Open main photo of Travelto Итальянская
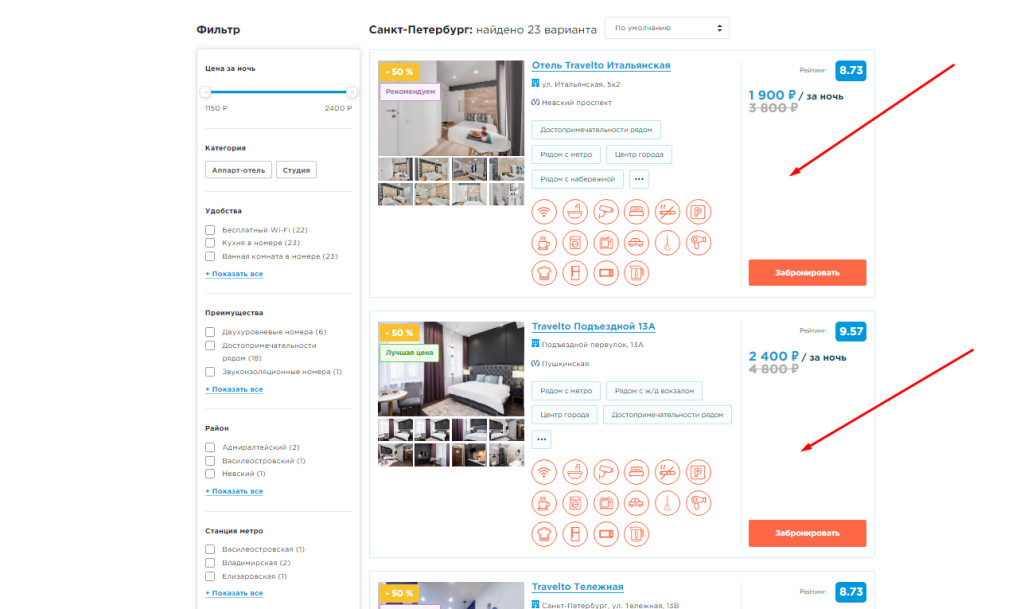The height and width of the screenshot is (609, 1024). (451, 108)
